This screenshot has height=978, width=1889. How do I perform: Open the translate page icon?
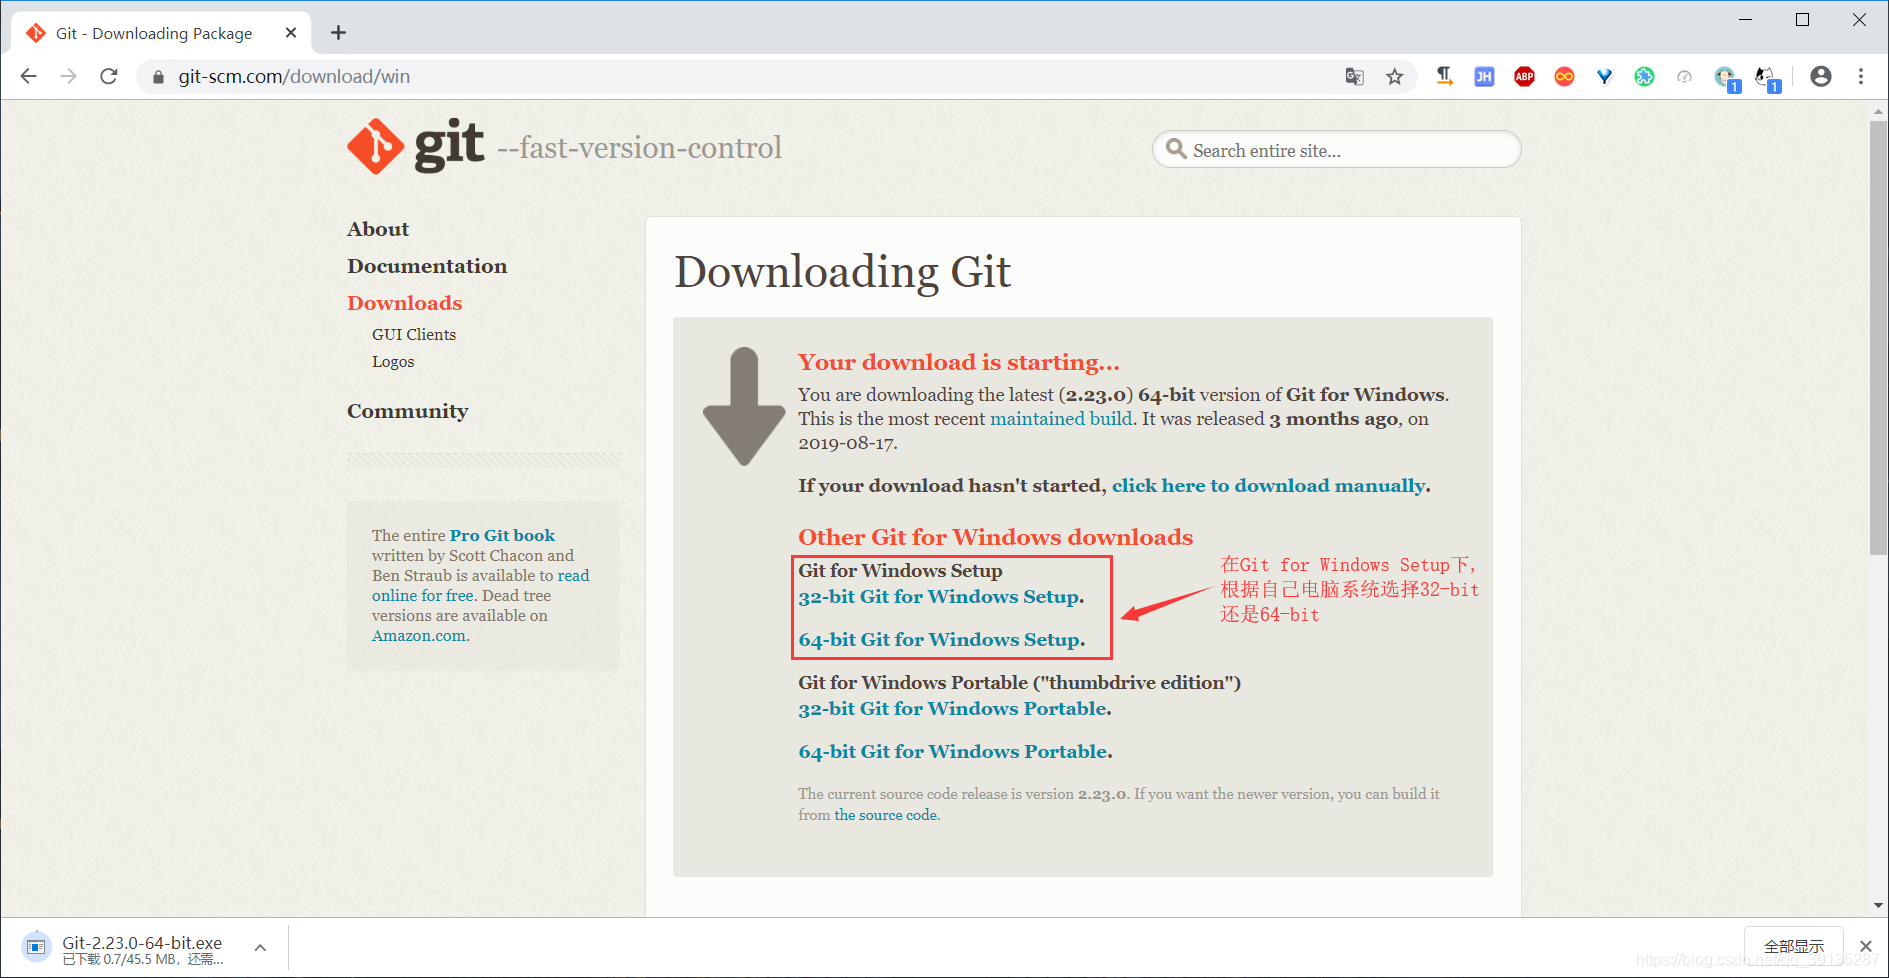(1354, 77)
